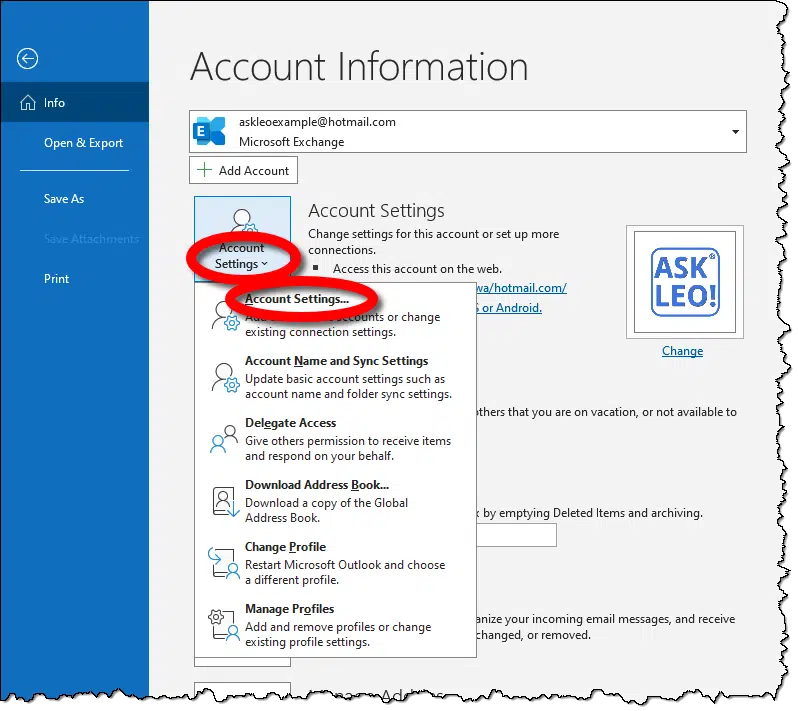Open the Info tab in sidebar
The height and width of the screenshot is (711, 798).
[x=75, y=103]
